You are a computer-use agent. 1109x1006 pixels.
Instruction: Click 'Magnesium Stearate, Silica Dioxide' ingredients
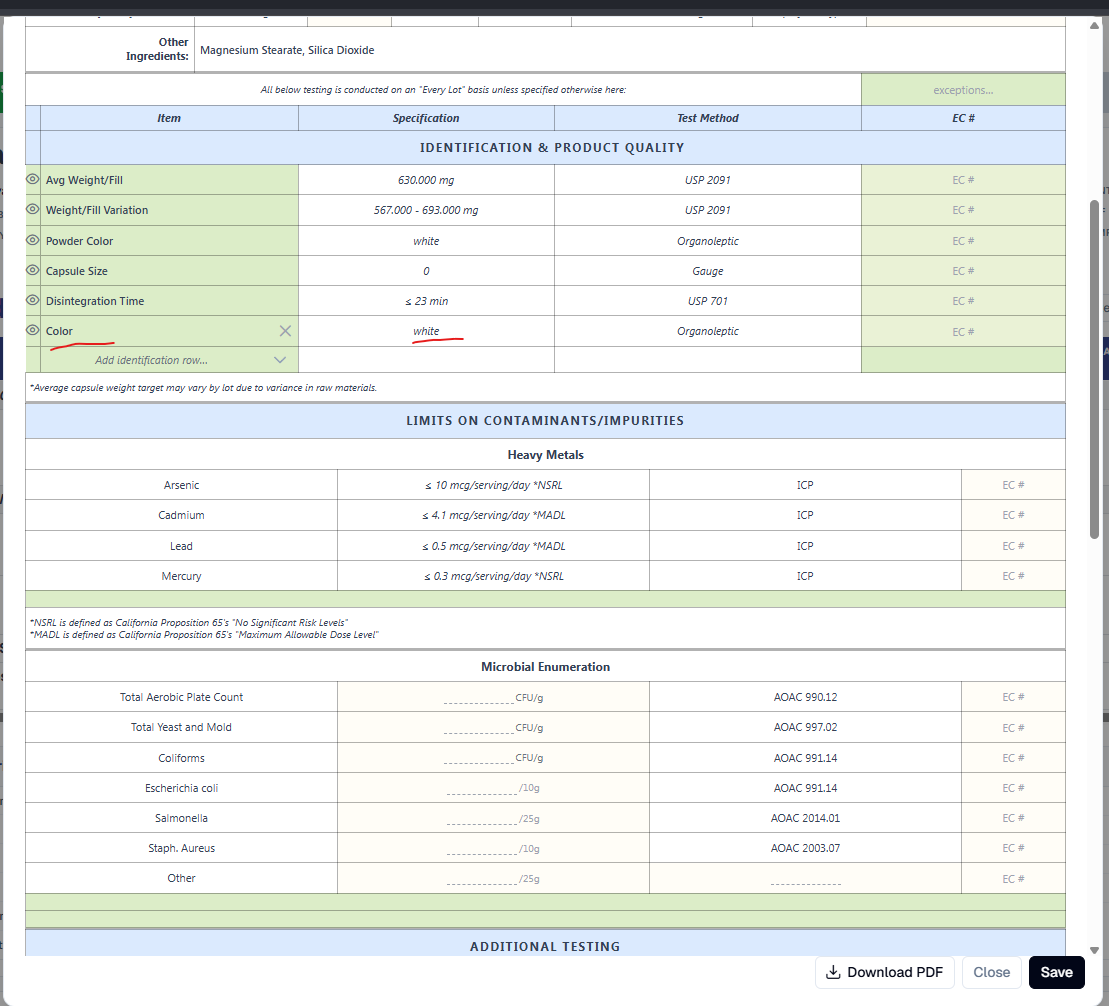(x=287, y=50)
